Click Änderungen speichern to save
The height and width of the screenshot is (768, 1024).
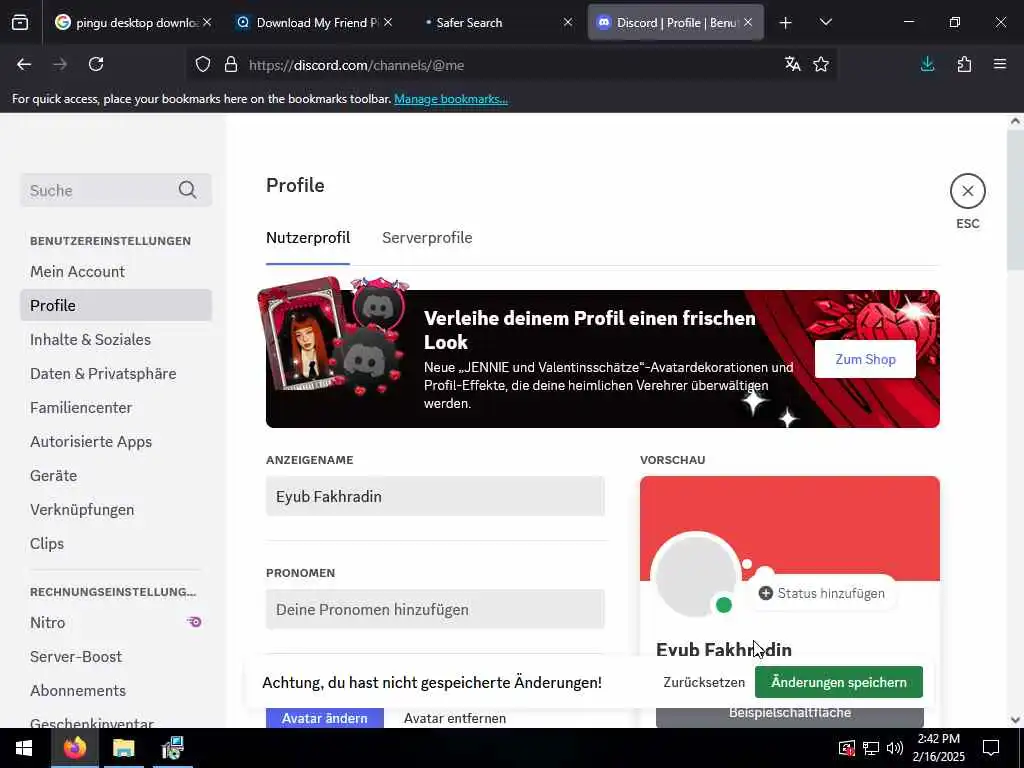[x=839, y=682]
